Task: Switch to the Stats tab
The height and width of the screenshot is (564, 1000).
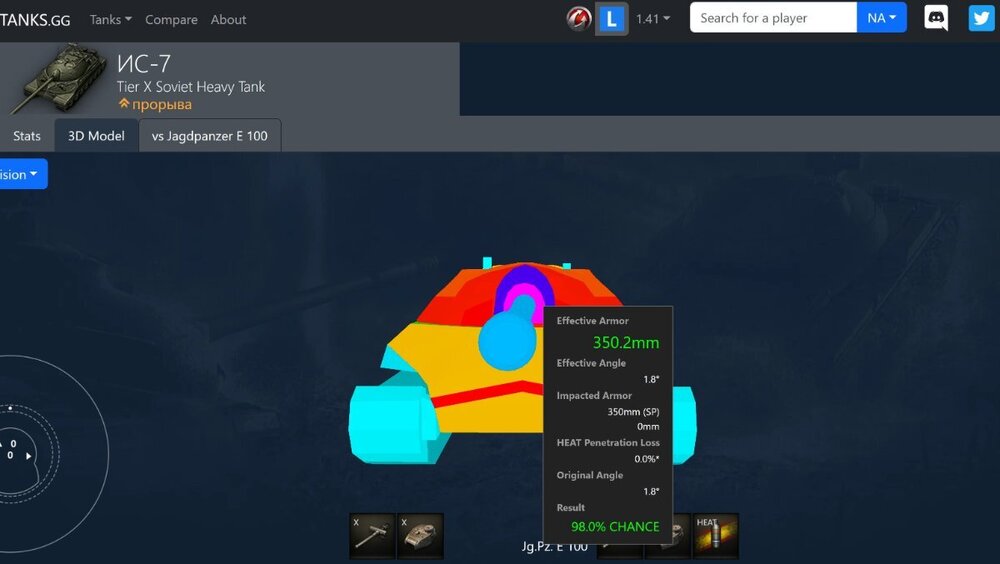Action: pyautogui.click(x=27, y=136)
